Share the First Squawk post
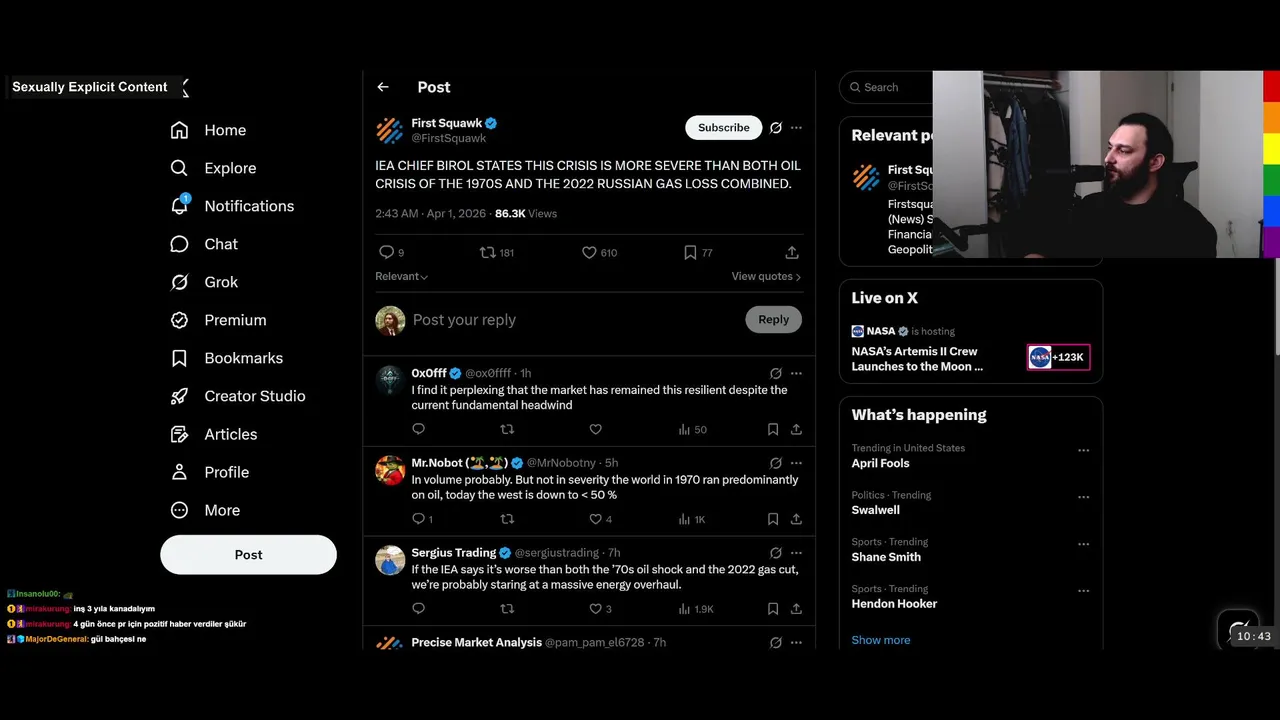This screenshot has width=1280, height=720. point(792,253)
